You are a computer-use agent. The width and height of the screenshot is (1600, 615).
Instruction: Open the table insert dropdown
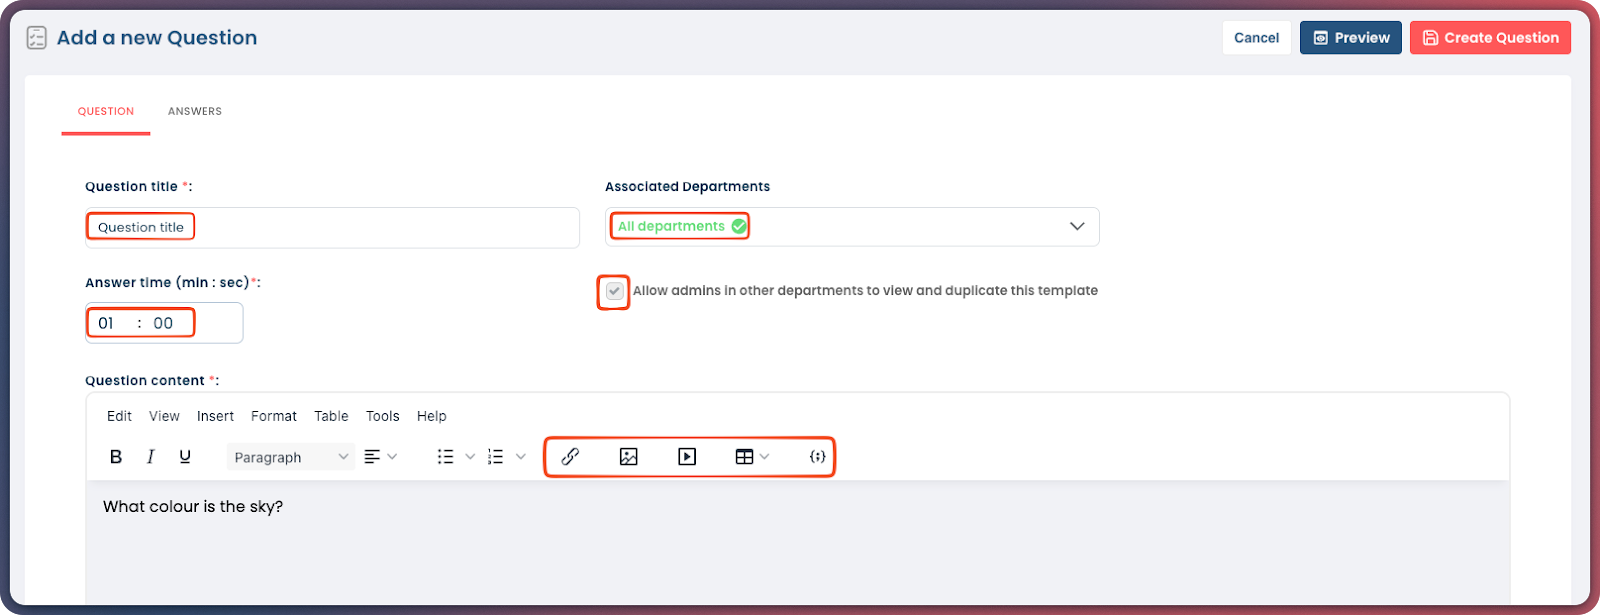click(752, 457)
